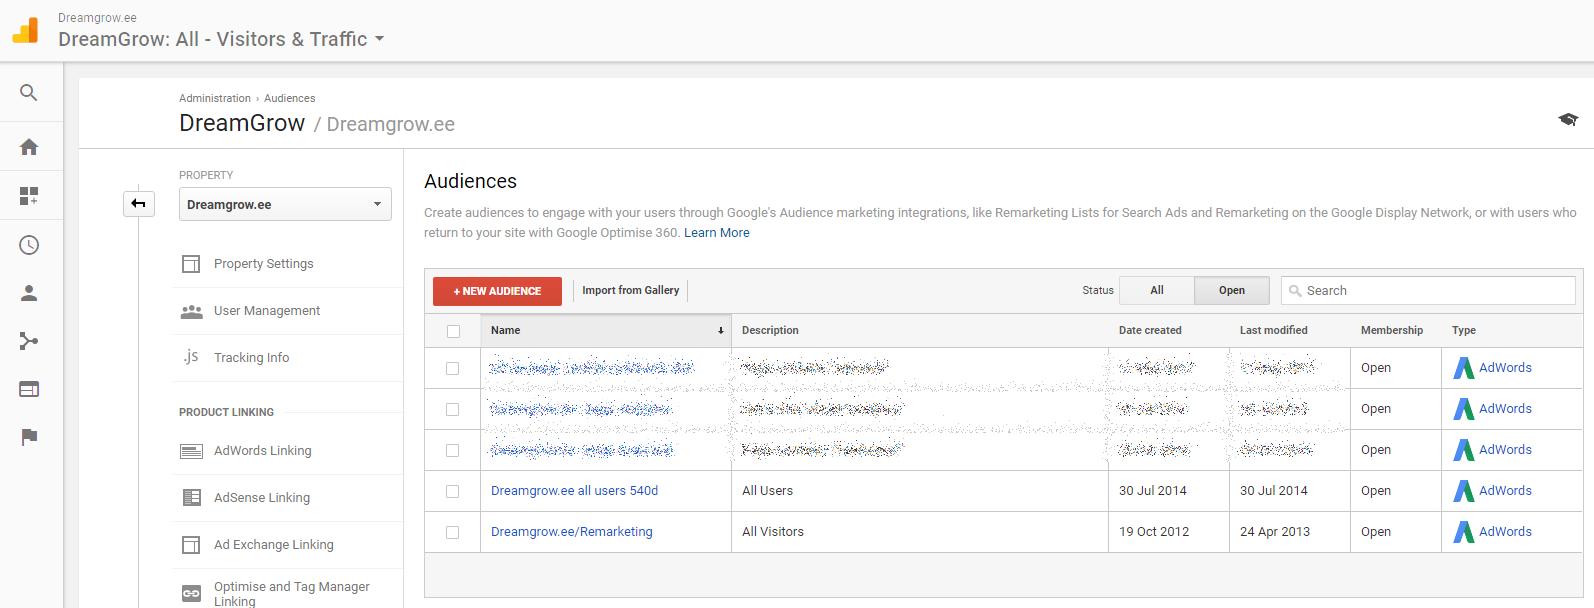Expand the Dreamgrow.ee property dropdown
1594x608 pixels.
point(285,204)
